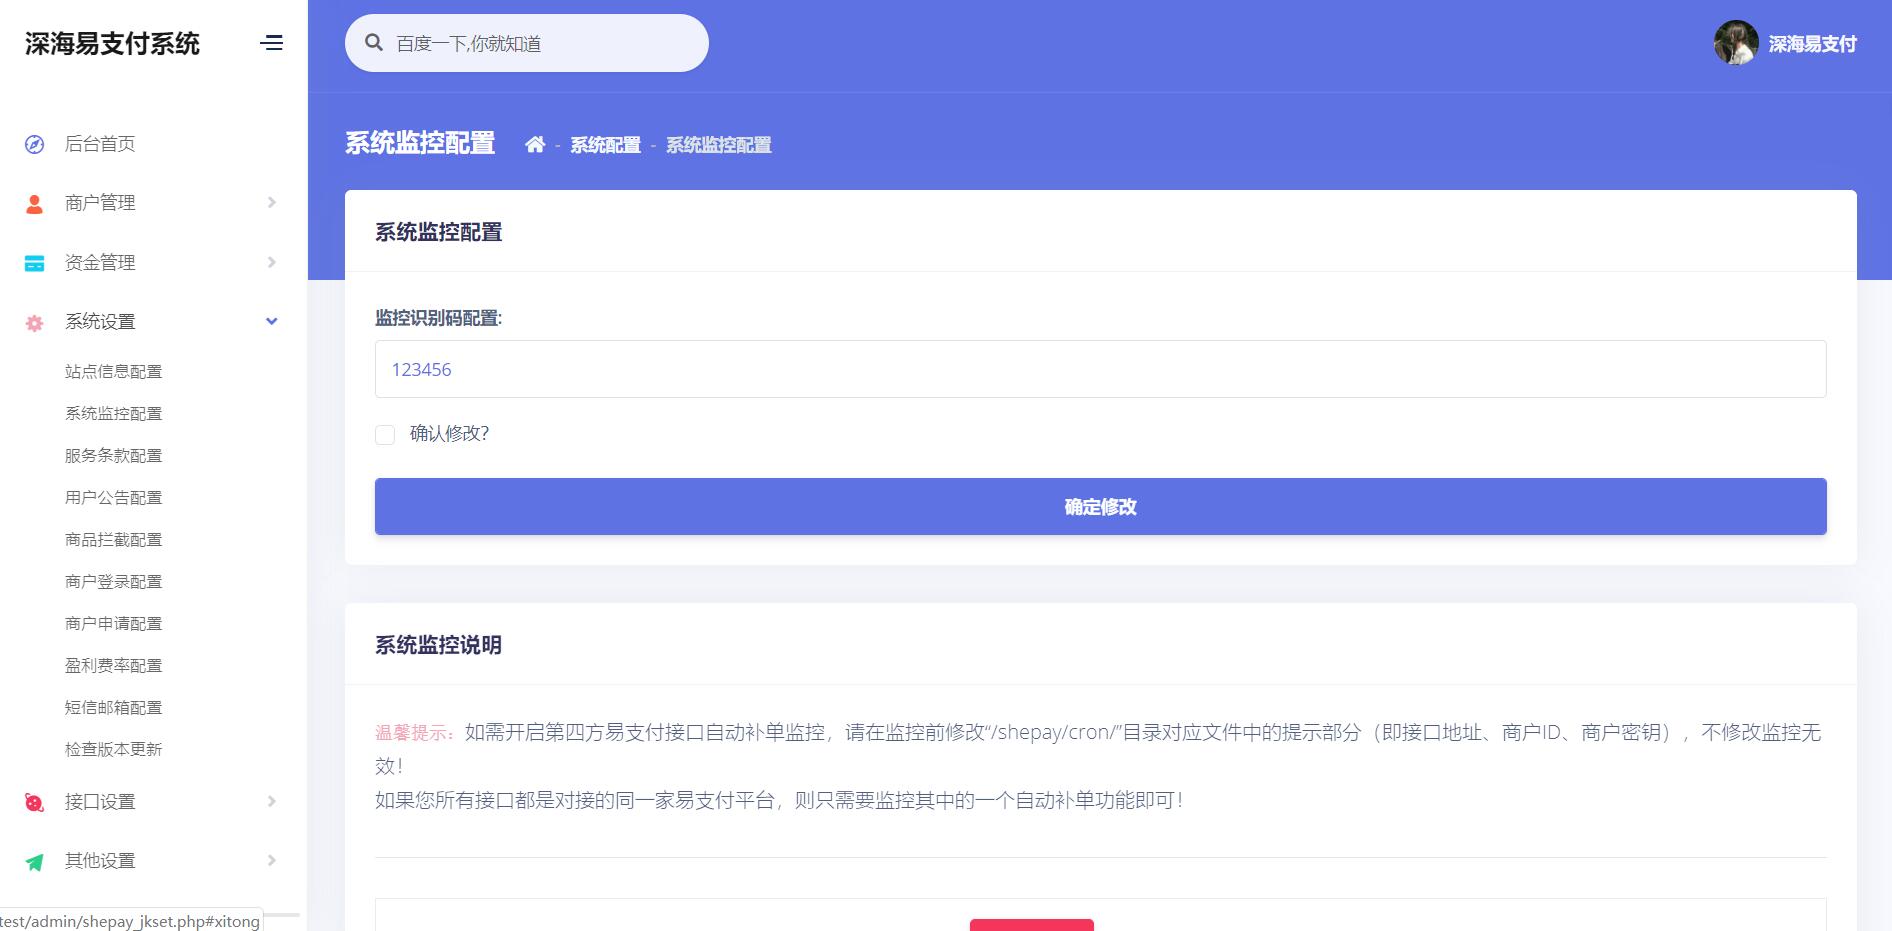Click the 资金管理 card icon

[33, 262]
